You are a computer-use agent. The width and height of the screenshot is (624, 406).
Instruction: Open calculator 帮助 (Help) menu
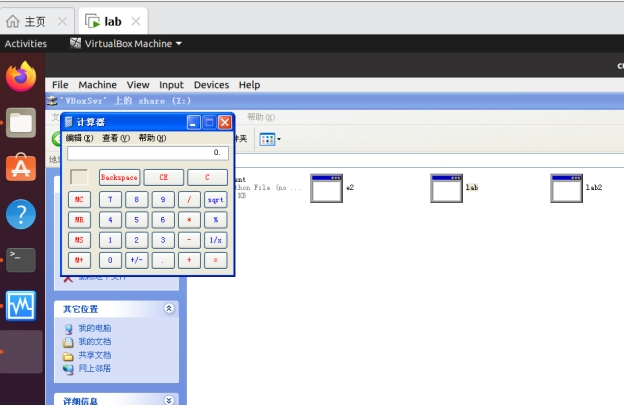coord(152,138)
